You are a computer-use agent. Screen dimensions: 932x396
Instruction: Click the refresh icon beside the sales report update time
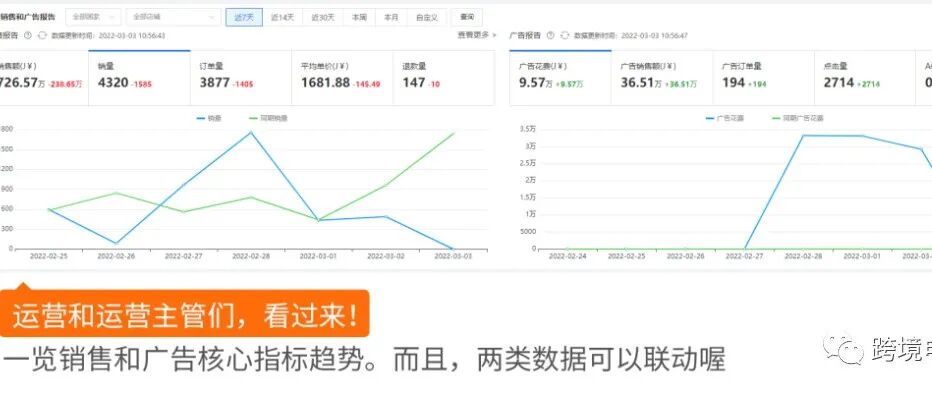(x=42, y=36)
